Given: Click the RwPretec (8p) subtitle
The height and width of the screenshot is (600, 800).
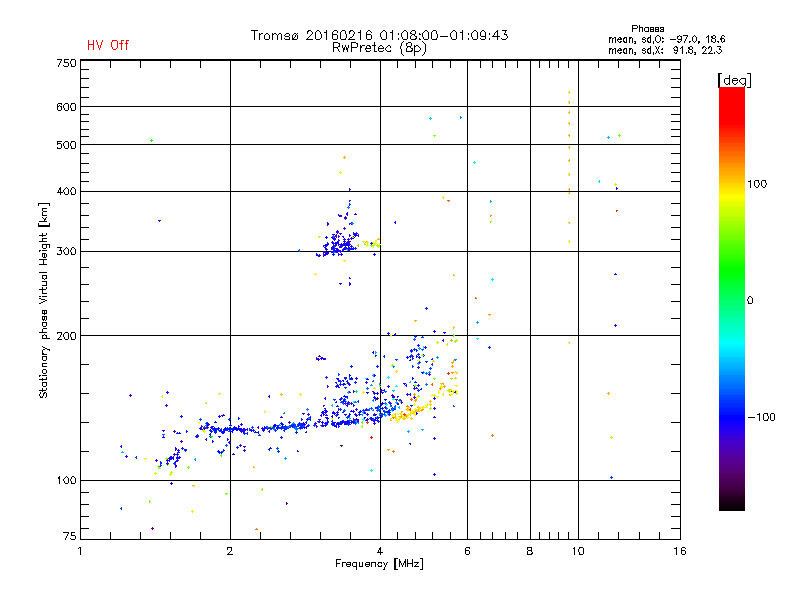Looking at the screenshot, I should coord(379,48).
